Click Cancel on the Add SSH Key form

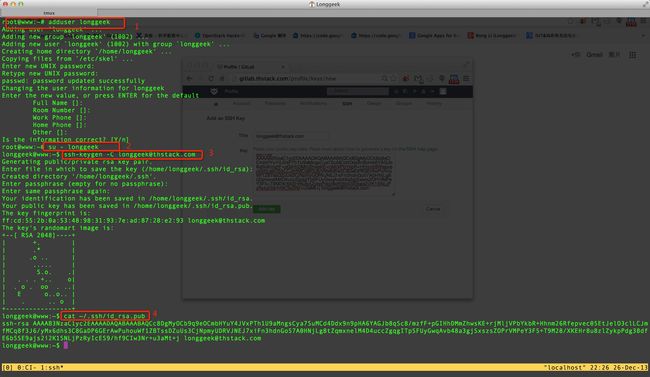[x=433, y=209]
